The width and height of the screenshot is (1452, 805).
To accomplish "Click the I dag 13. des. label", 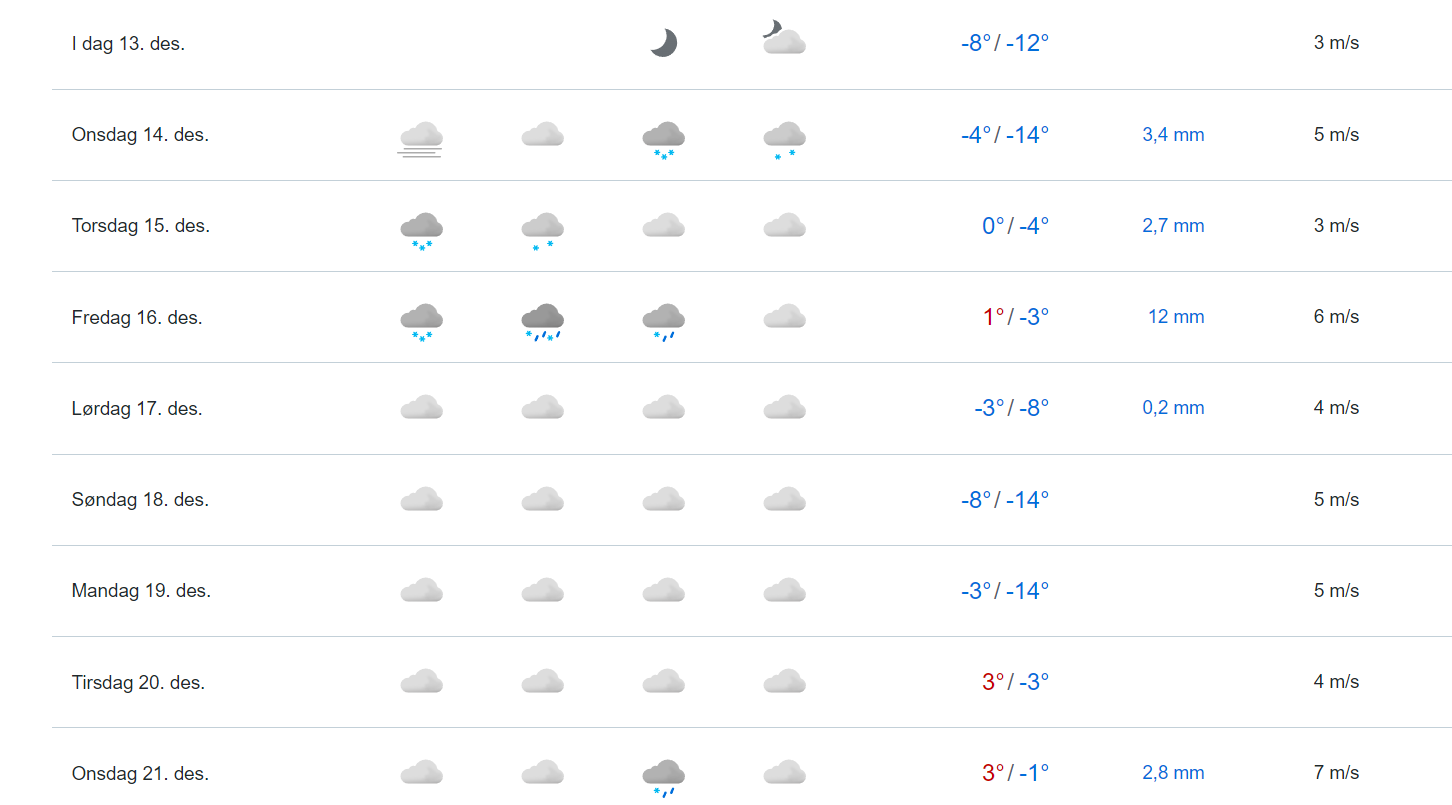I will point(128,44).
